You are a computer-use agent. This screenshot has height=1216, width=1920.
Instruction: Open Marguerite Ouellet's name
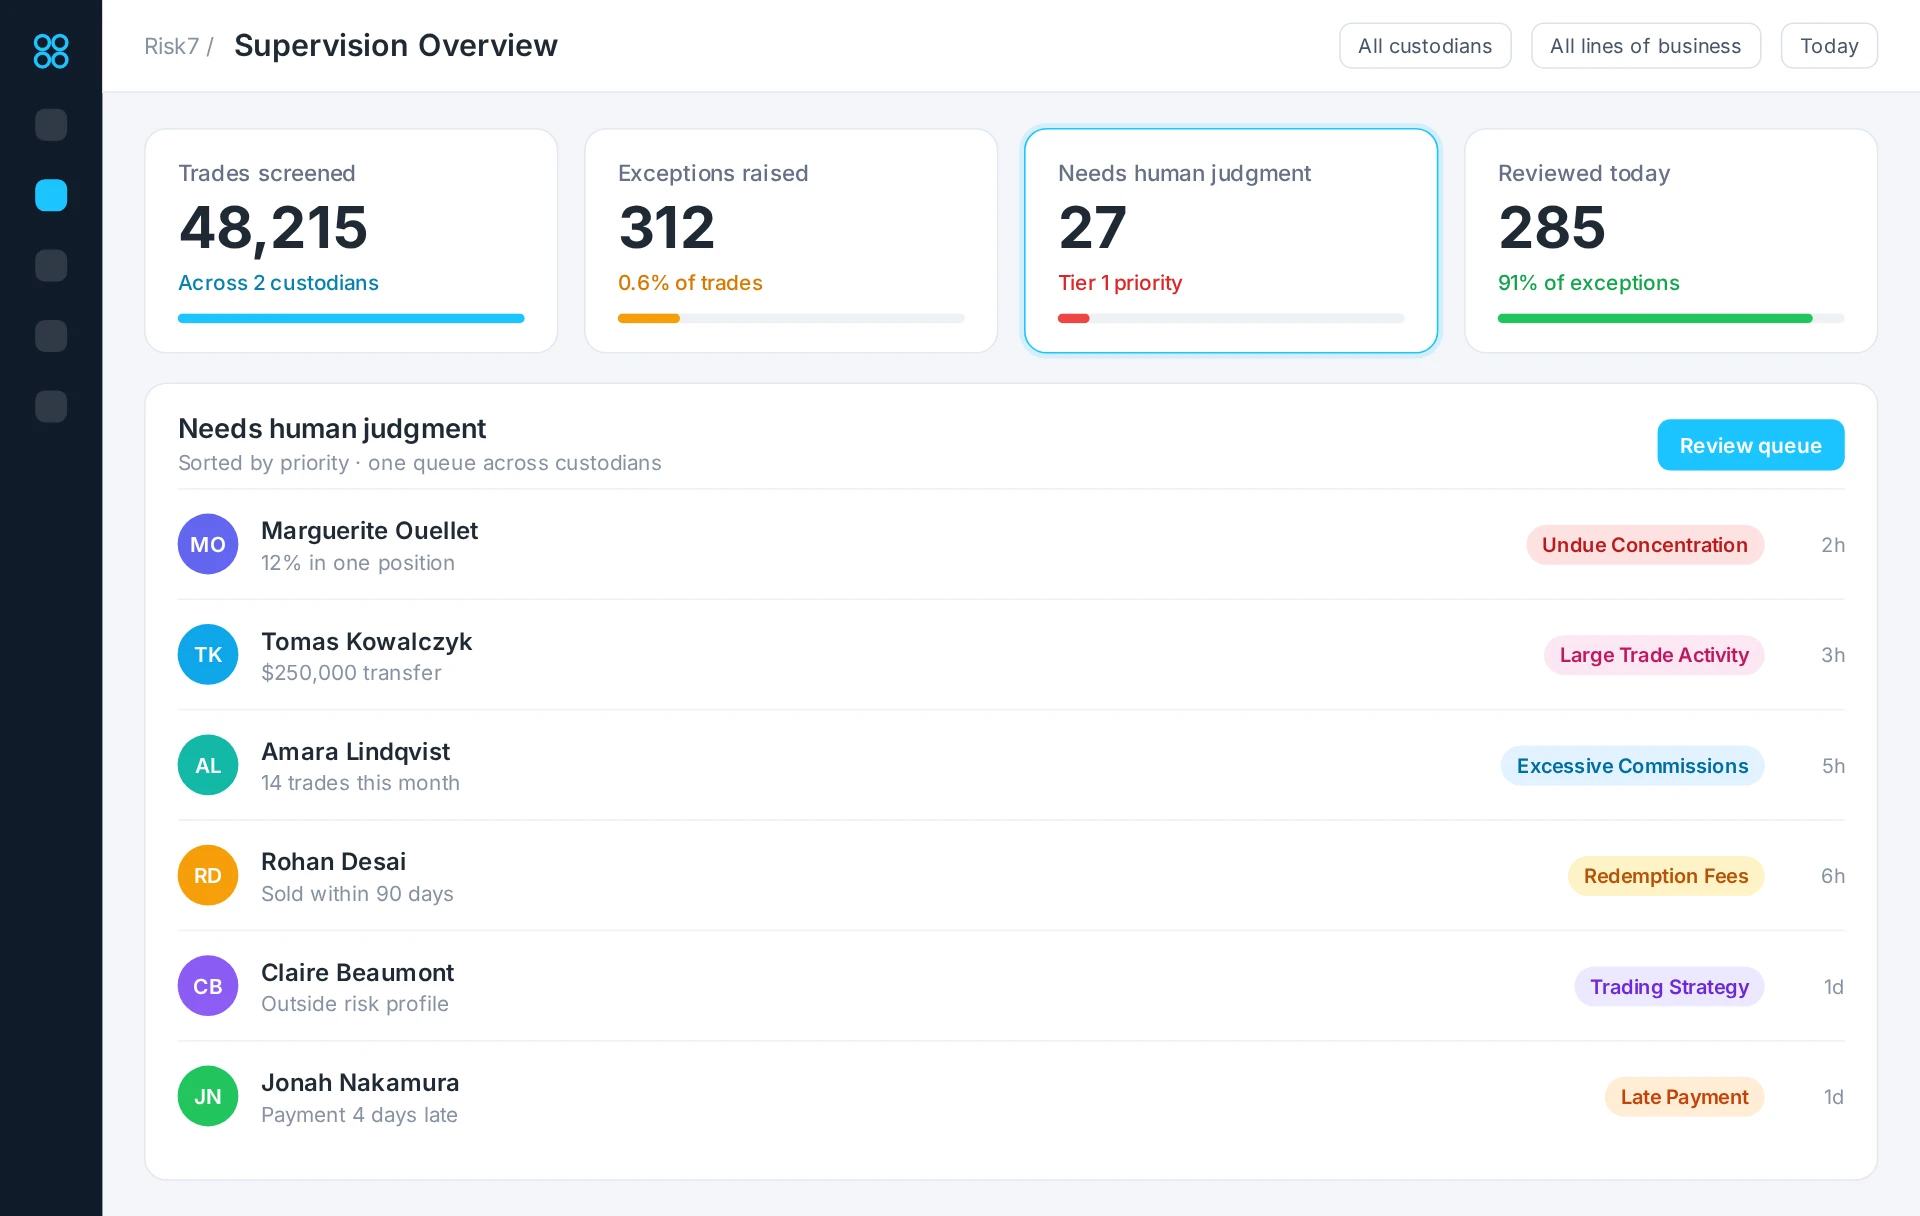coord(369,530)
